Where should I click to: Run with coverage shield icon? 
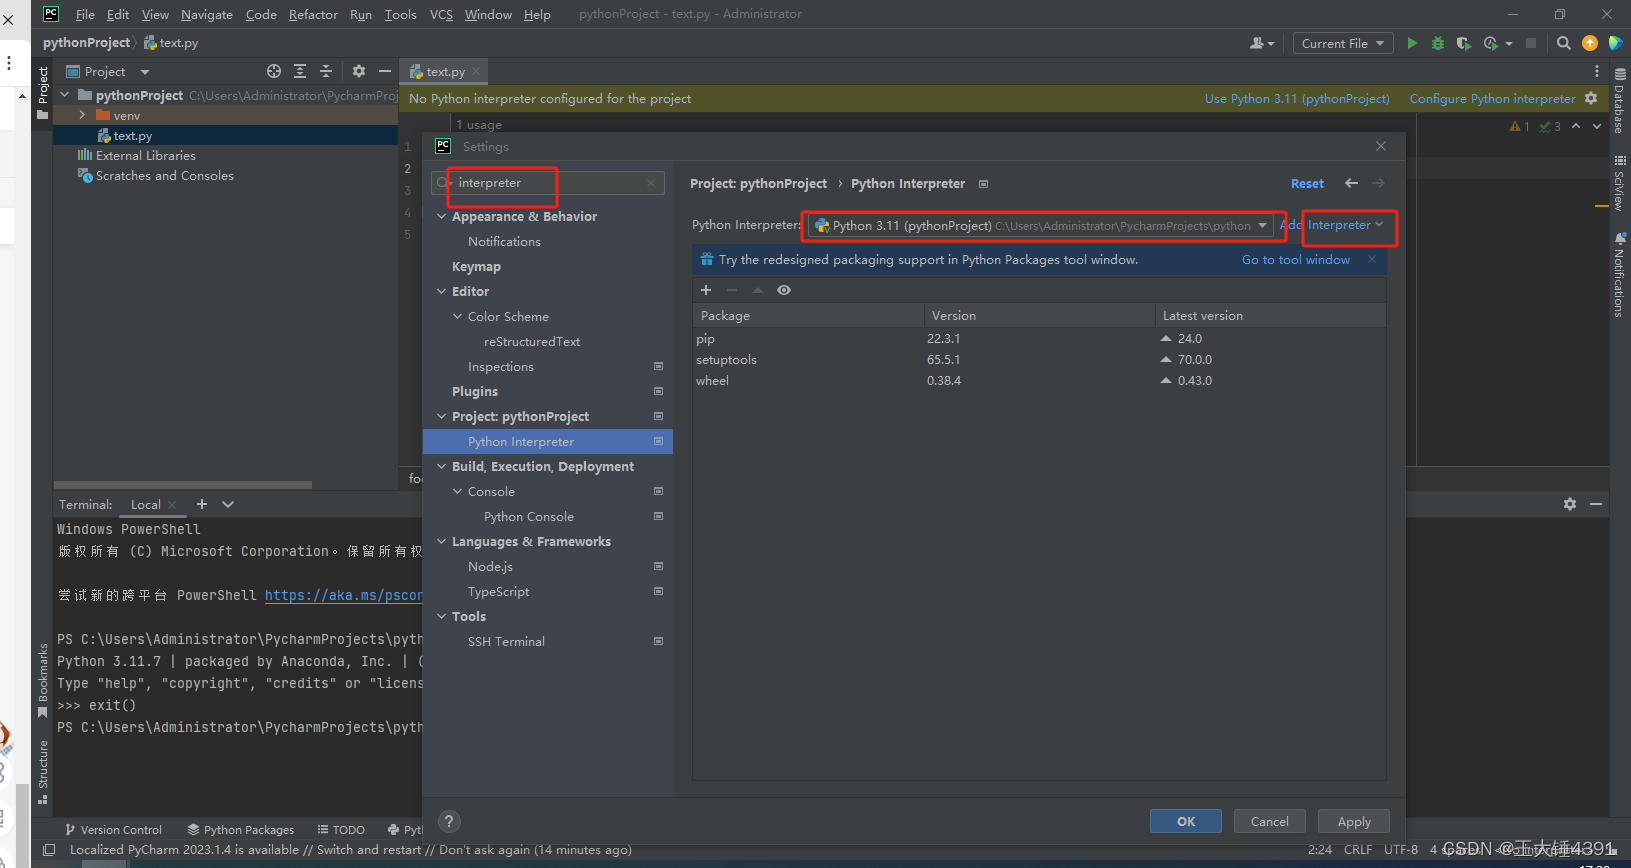tap(1463, 43)
